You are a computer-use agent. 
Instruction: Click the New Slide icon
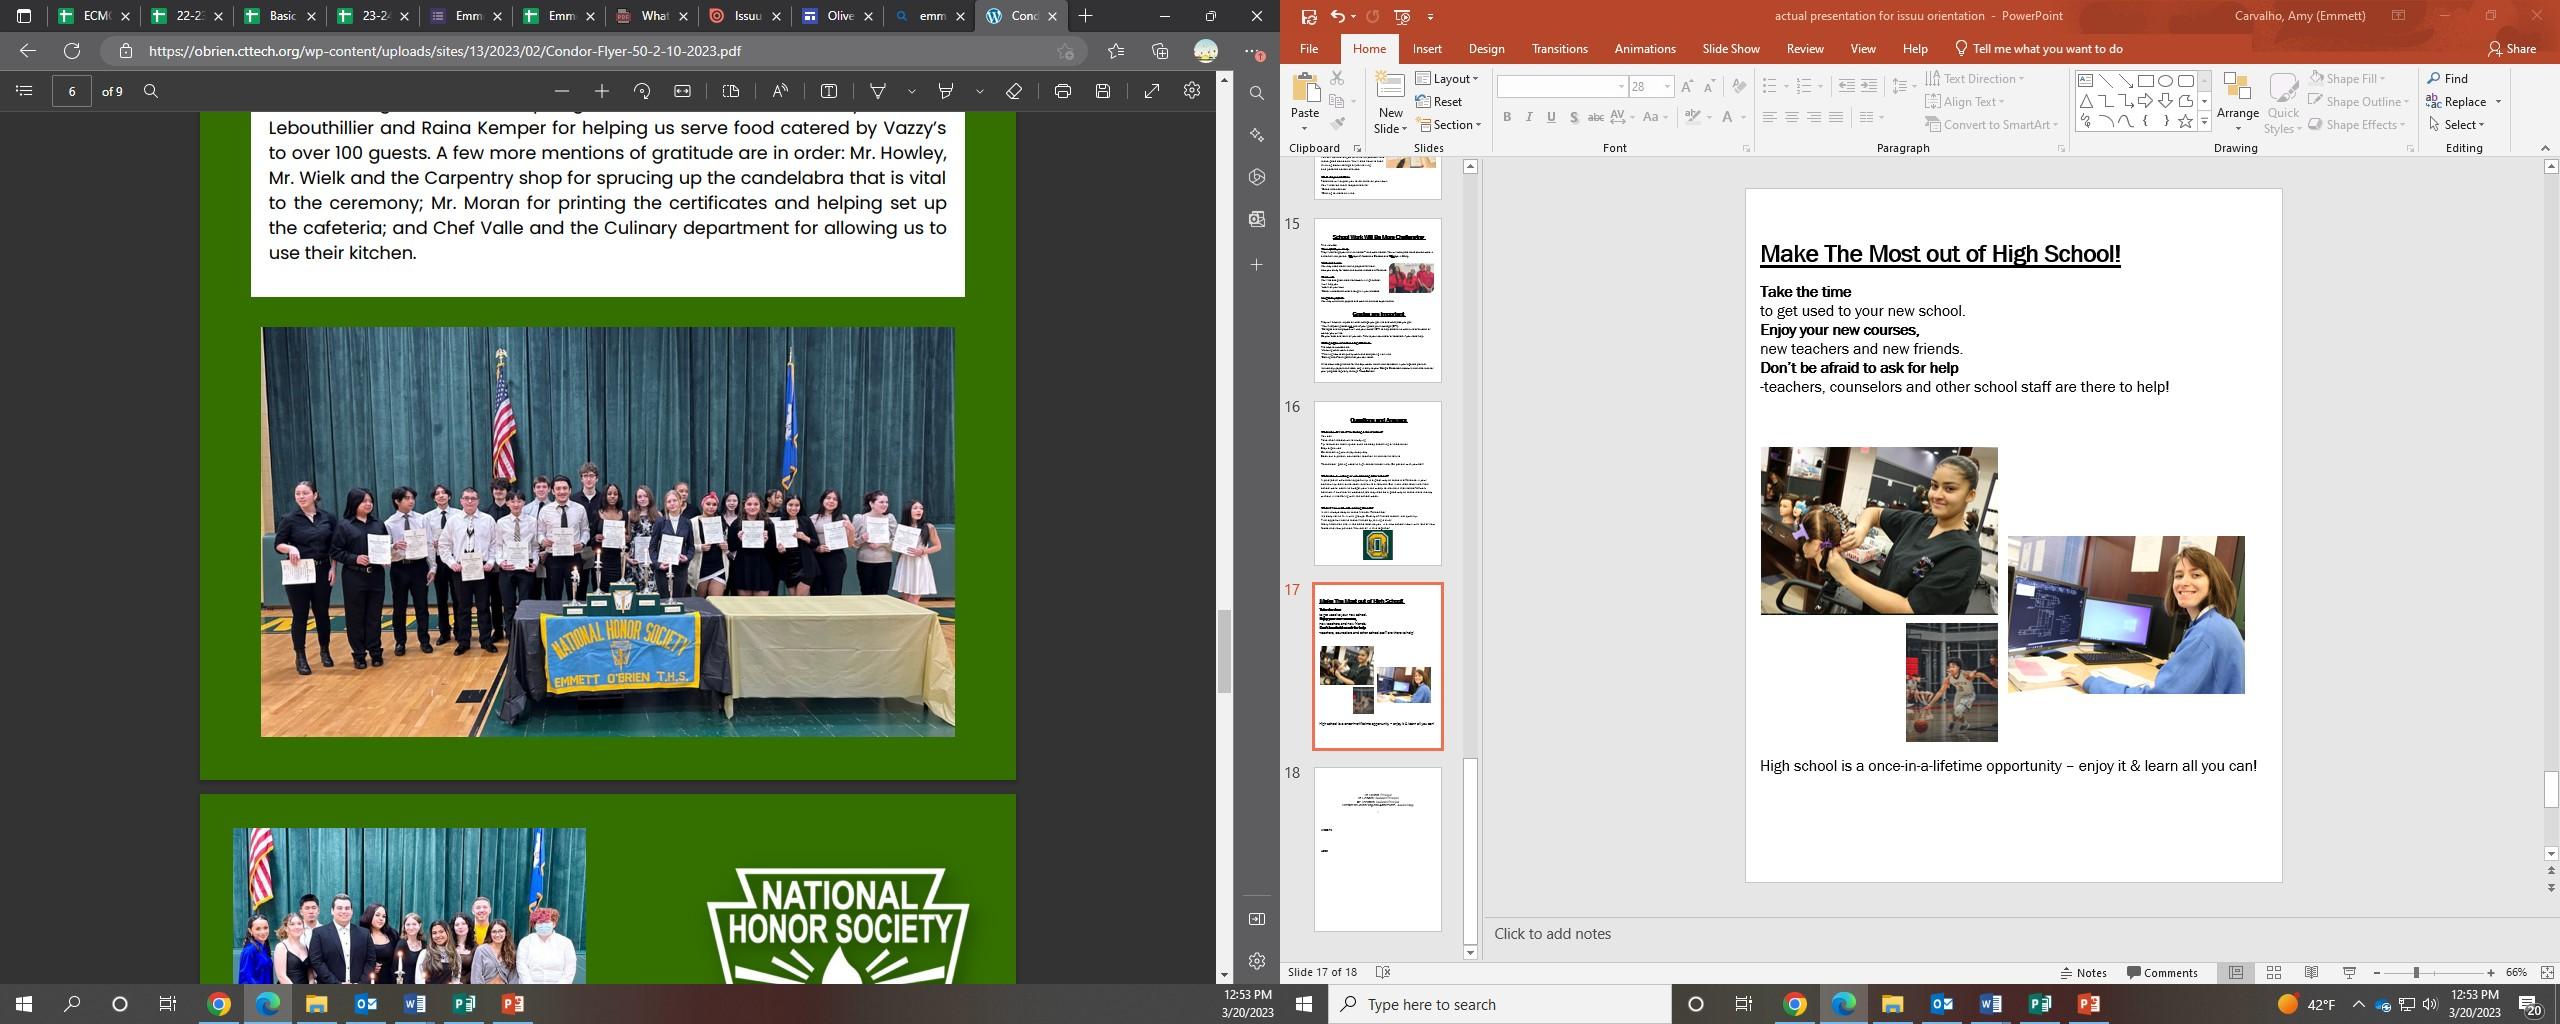(1390, 87)
